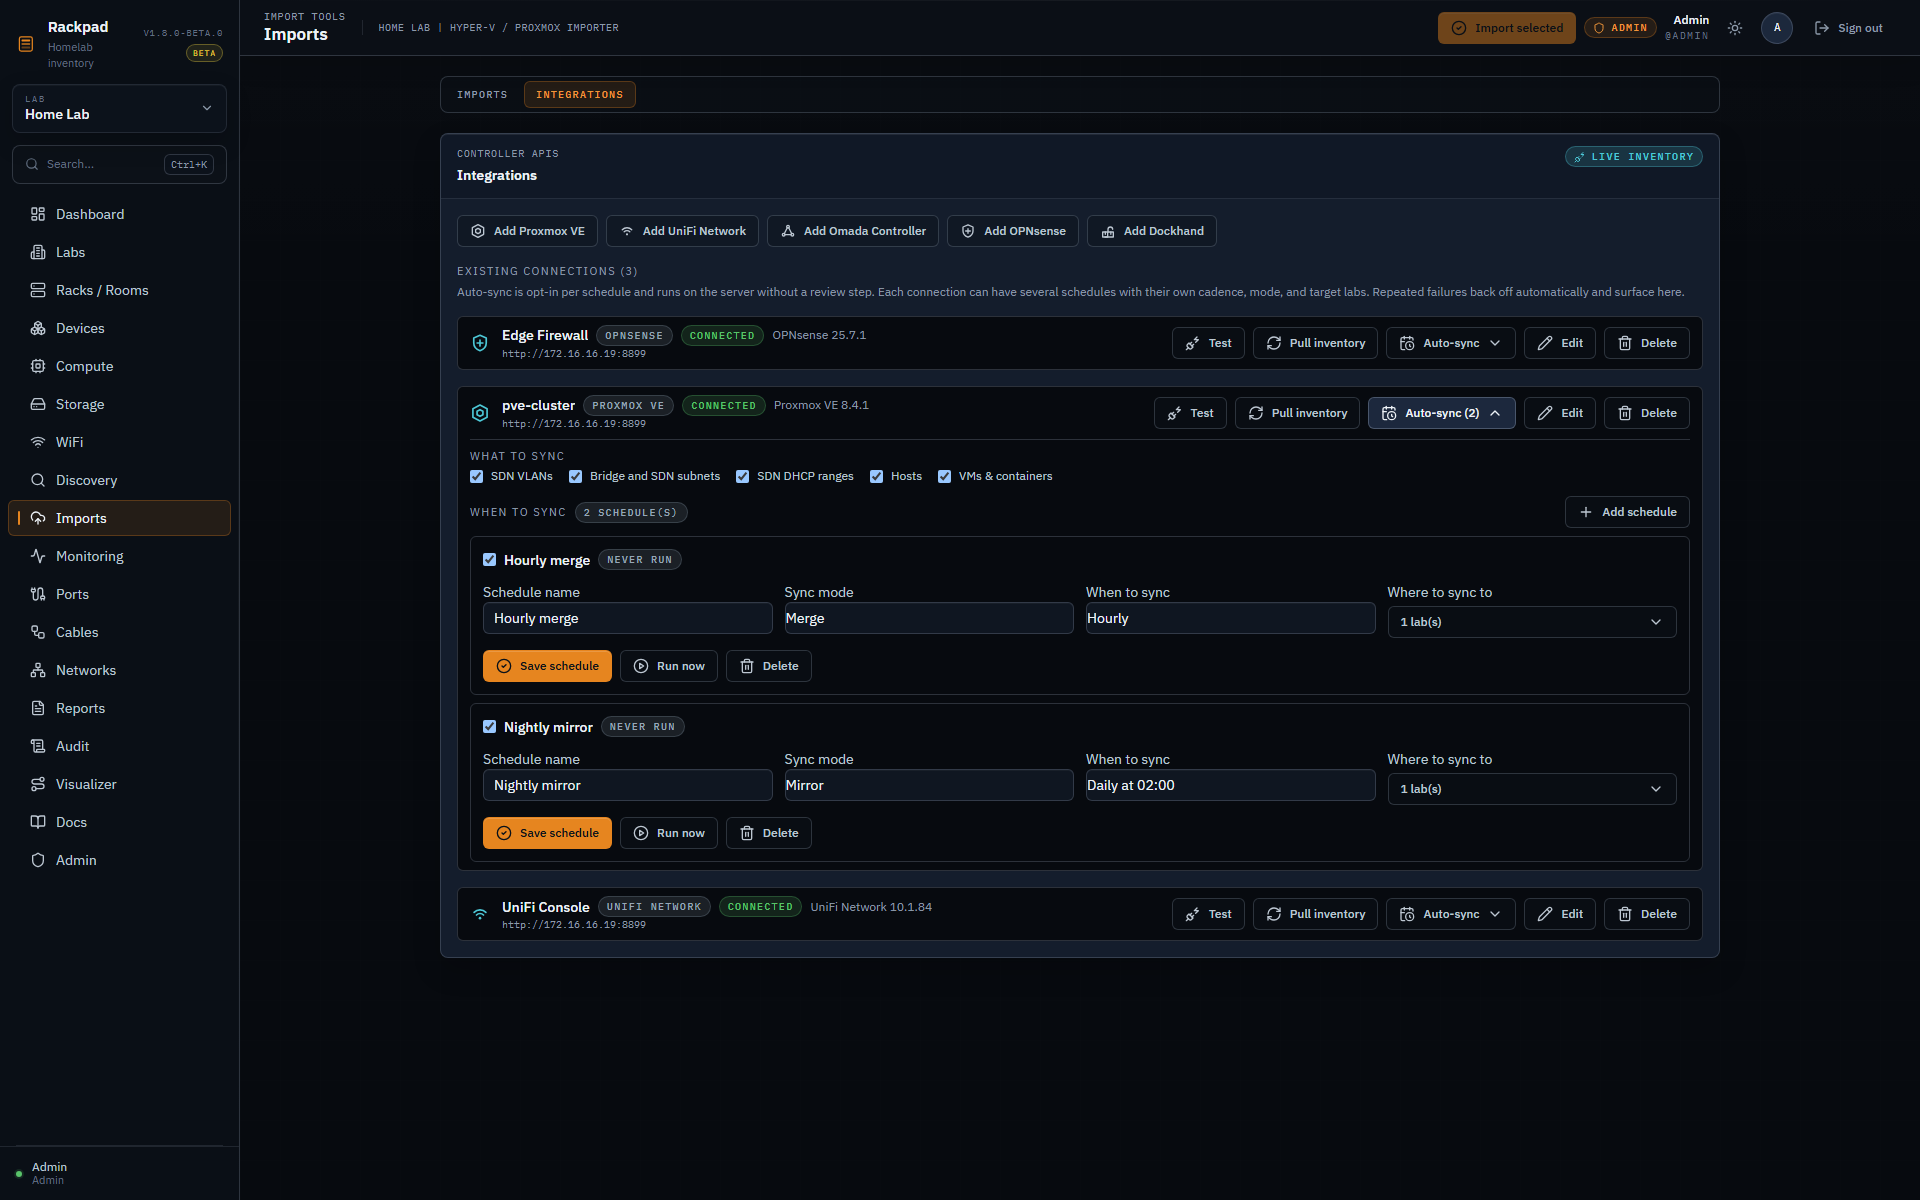The height and width of the screenshot is (1200, 1920).
Task: Open the Compute sidebar icon
Action: [x=38, y=366]
